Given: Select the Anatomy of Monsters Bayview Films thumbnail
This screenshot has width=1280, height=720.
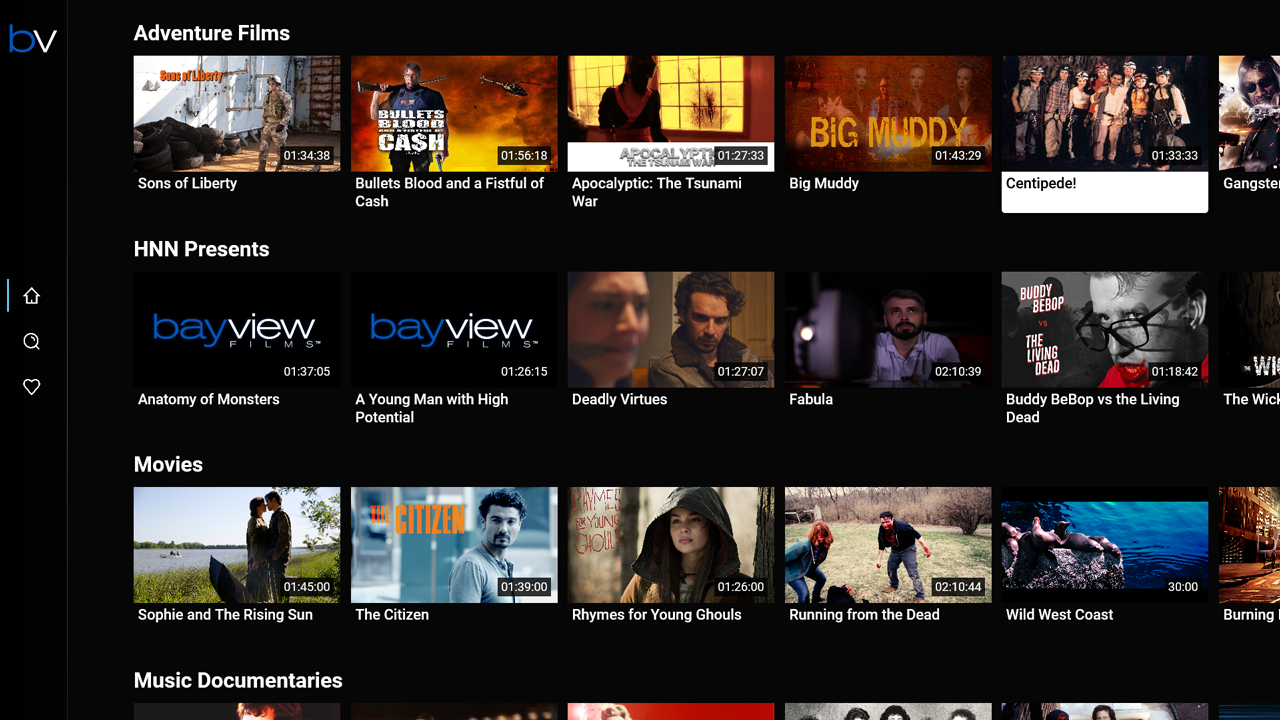Looking at the screenshot, I should coord(236,329).
